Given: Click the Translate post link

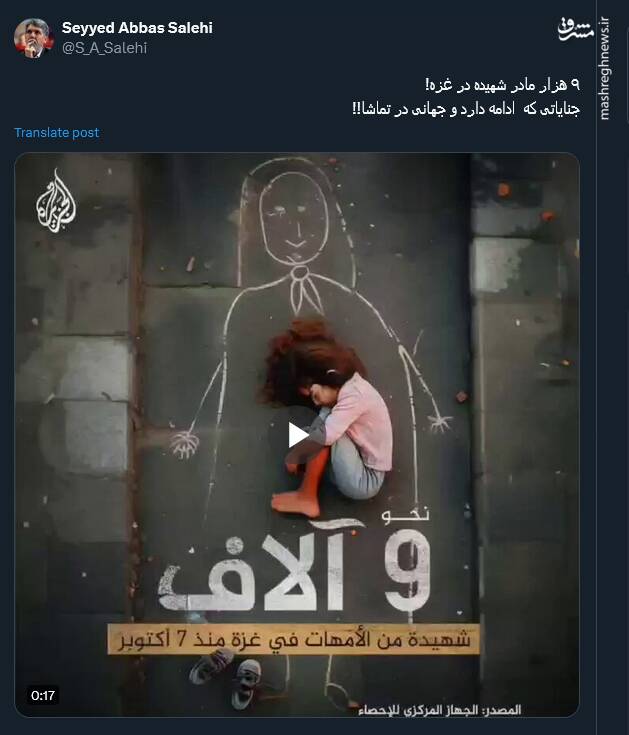Looking at the screenshot, I should pos(57,133).
